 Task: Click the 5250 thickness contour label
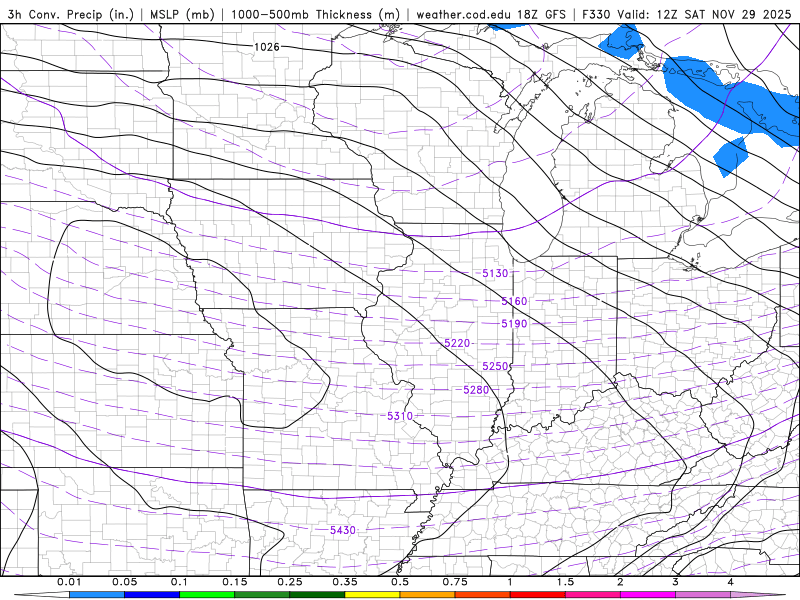(495, 366)
